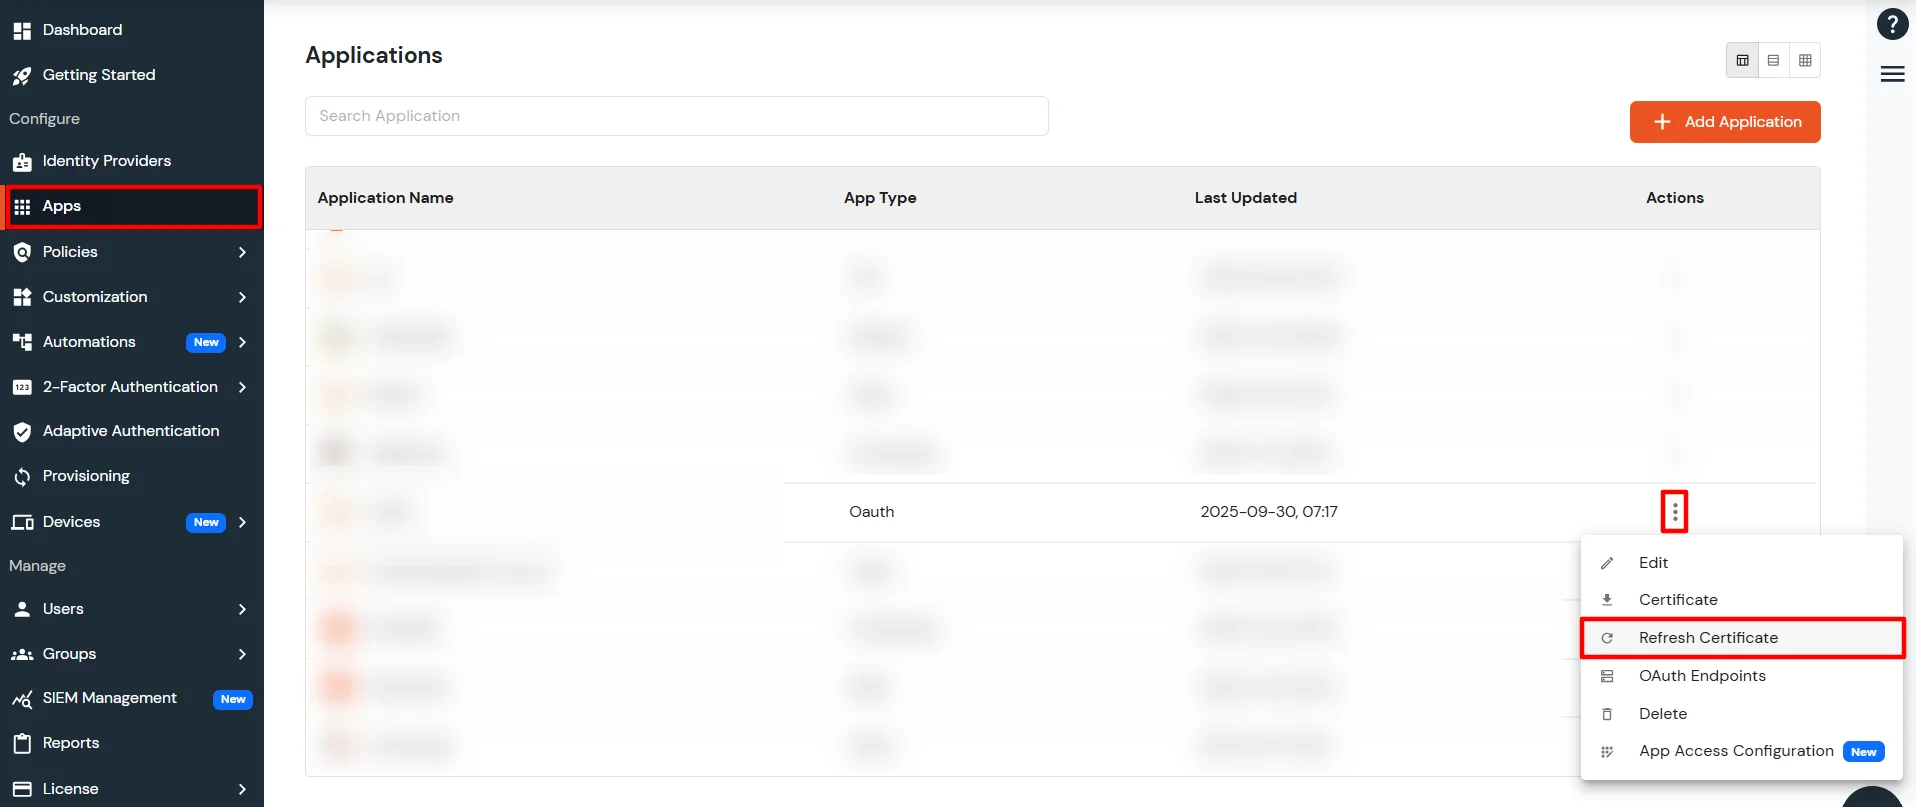This screenshot has width=1916, height=807.
Task: Choose Certificate from the actions menu
Action: pos(1742,600)
